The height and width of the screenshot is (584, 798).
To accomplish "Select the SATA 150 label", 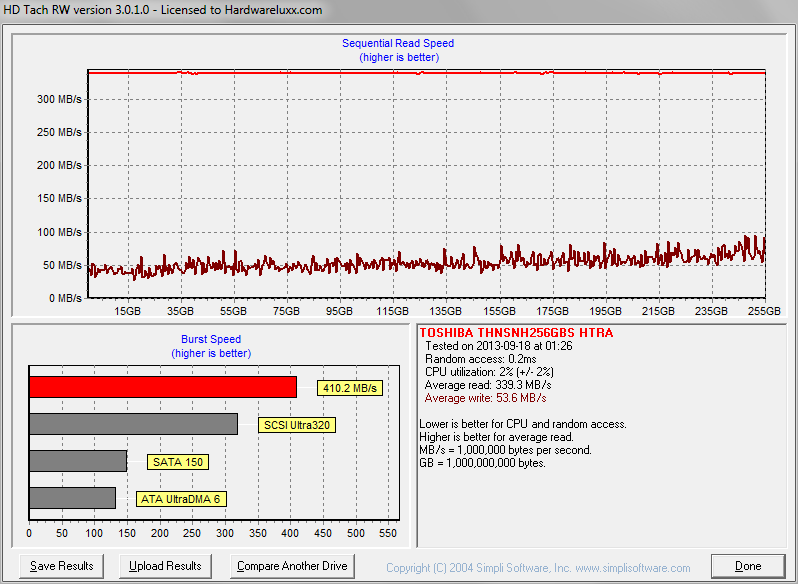I will pos(178,462).
